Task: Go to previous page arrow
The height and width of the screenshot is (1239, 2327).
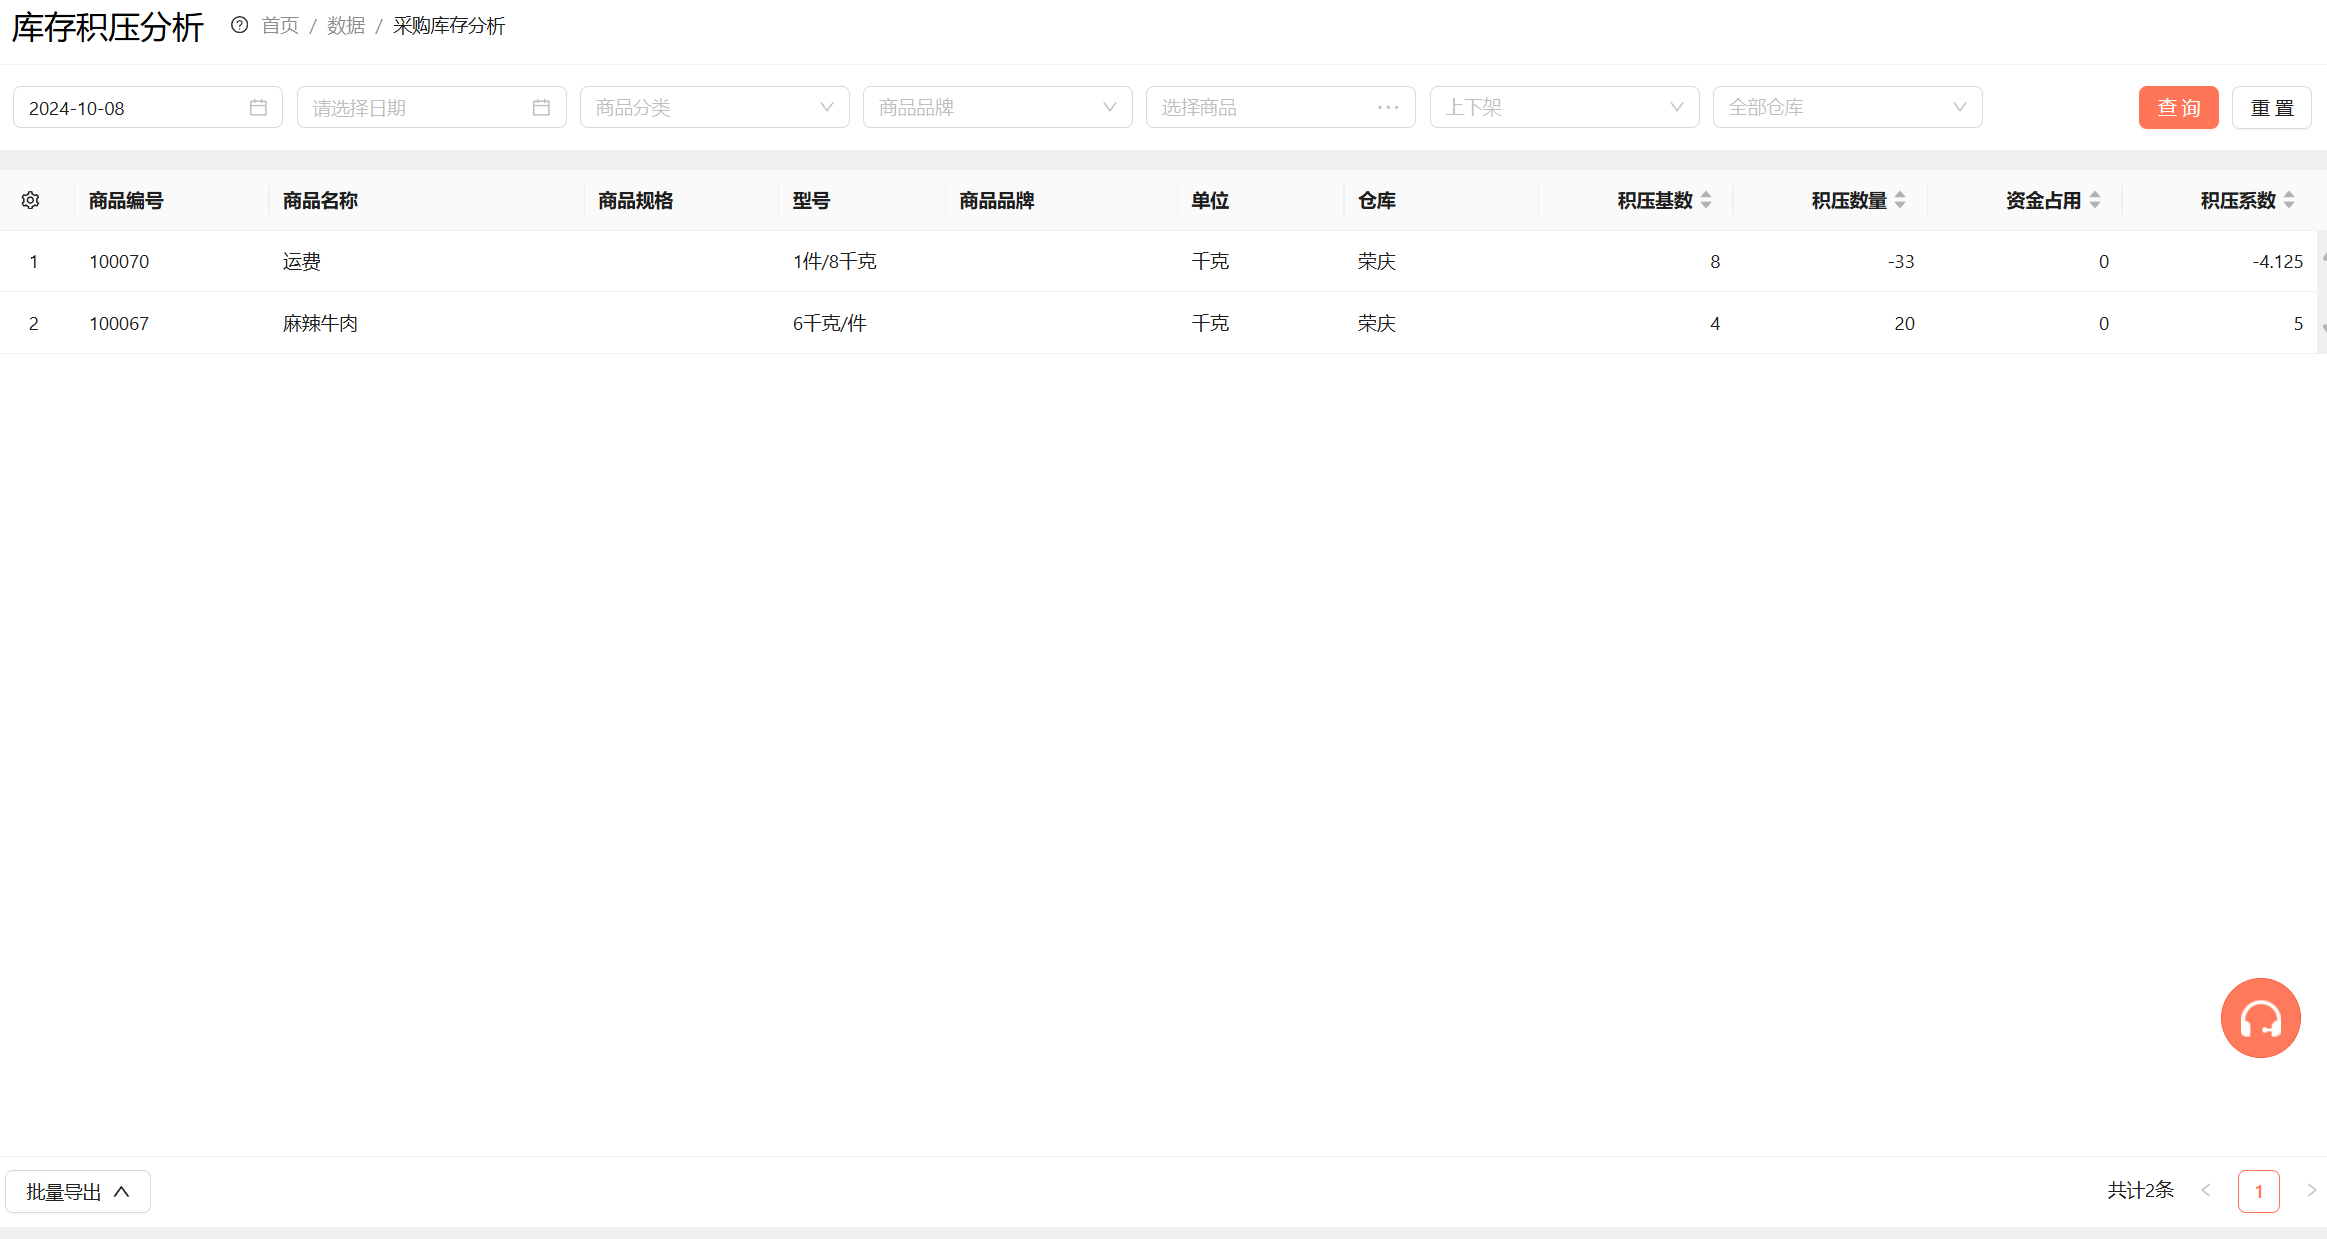Action: [x=2205, y=1190]
